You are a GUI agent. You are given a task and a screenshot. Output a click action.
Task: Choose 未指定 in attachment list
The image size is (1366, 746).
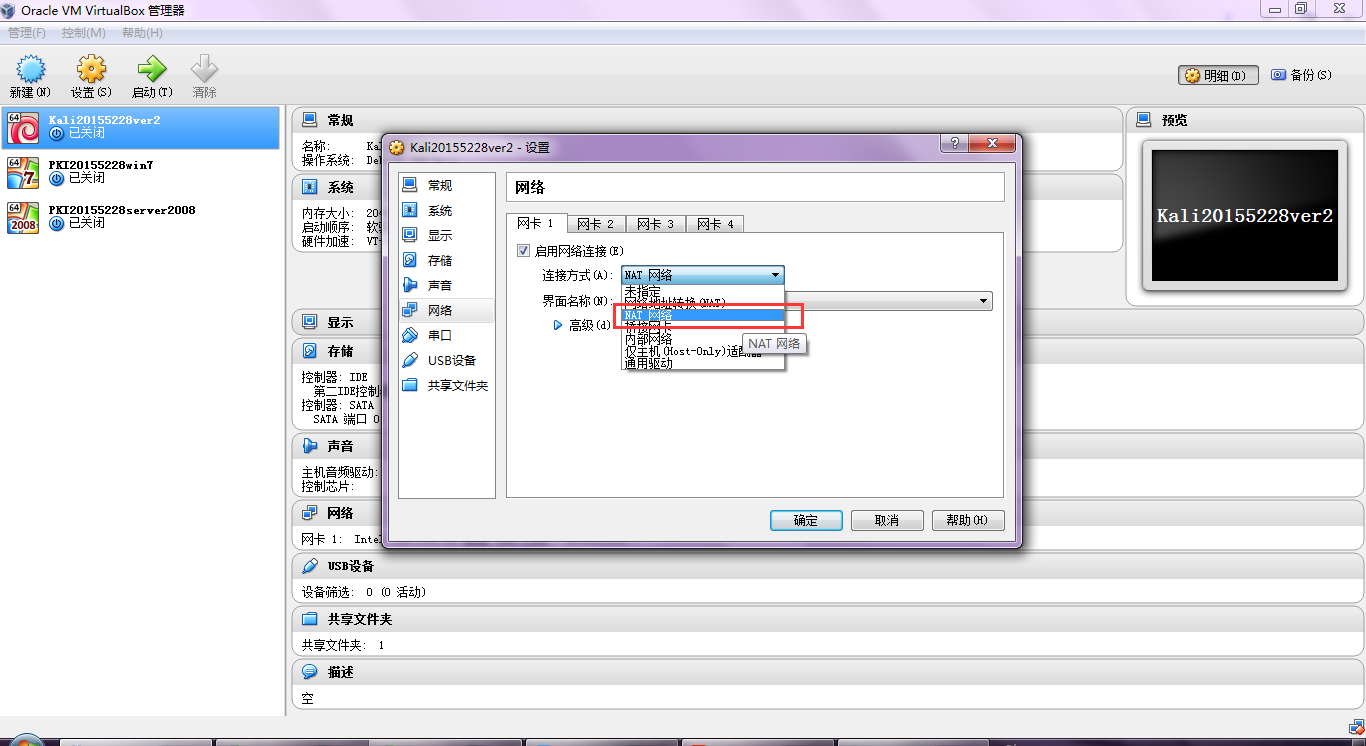pyautogui.click(x=702, y=291)
